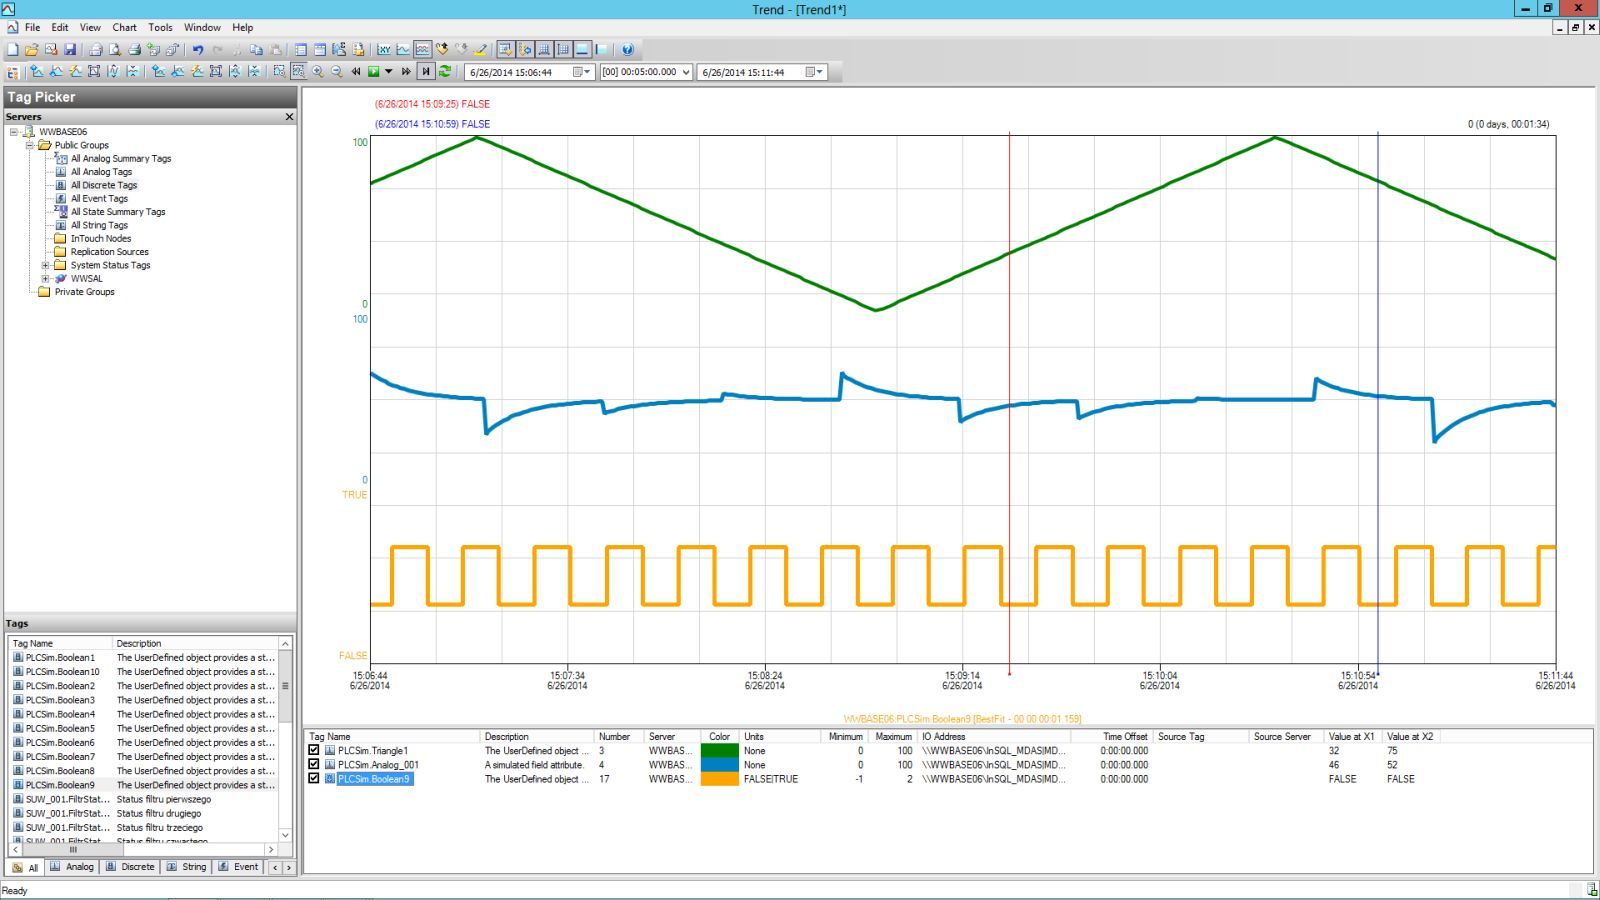
Task: Click the Zoom out magnifier icon
Action: pos(337,72)
